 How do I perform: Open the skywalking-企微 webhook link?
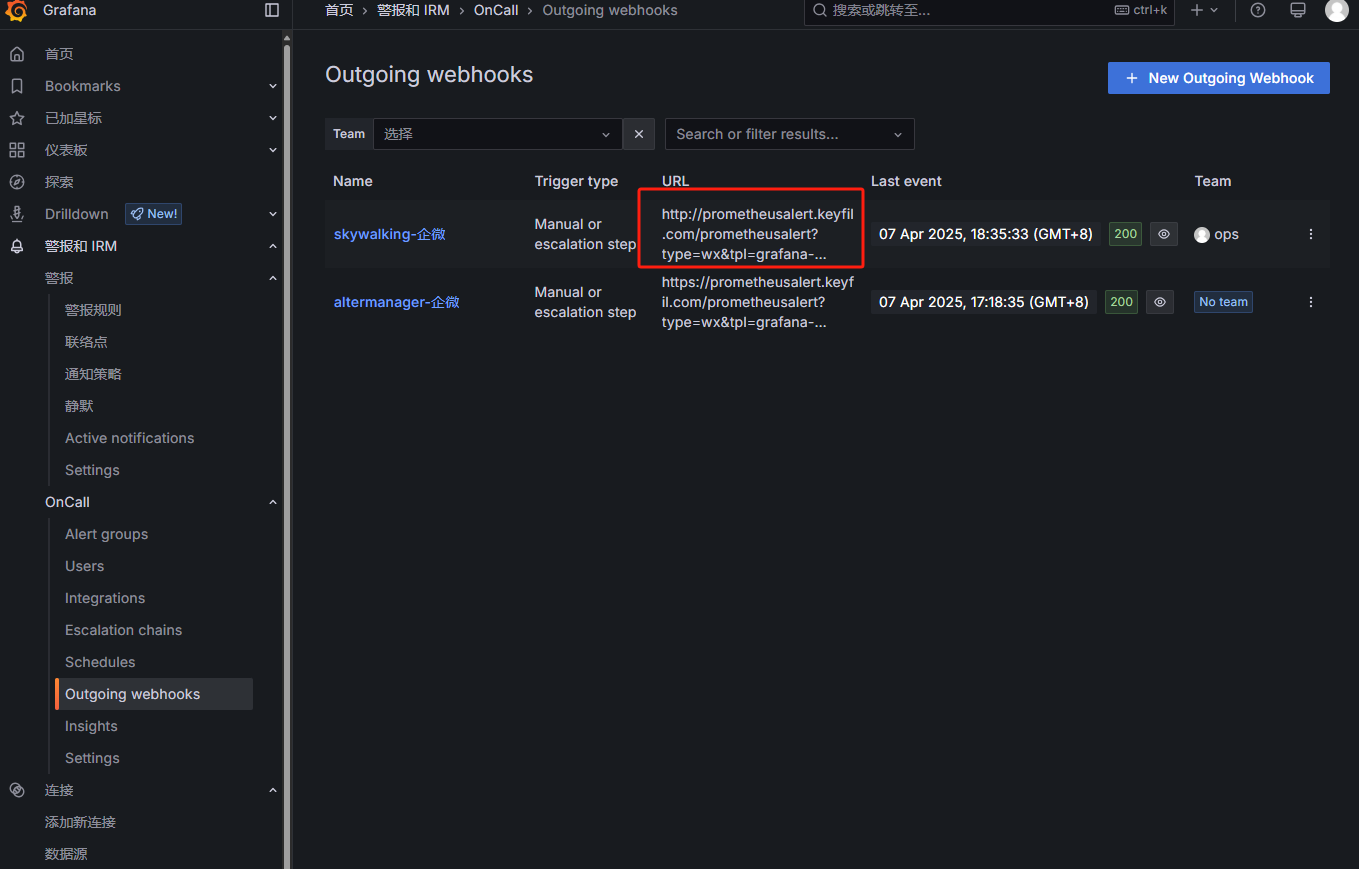click(389, 234)
